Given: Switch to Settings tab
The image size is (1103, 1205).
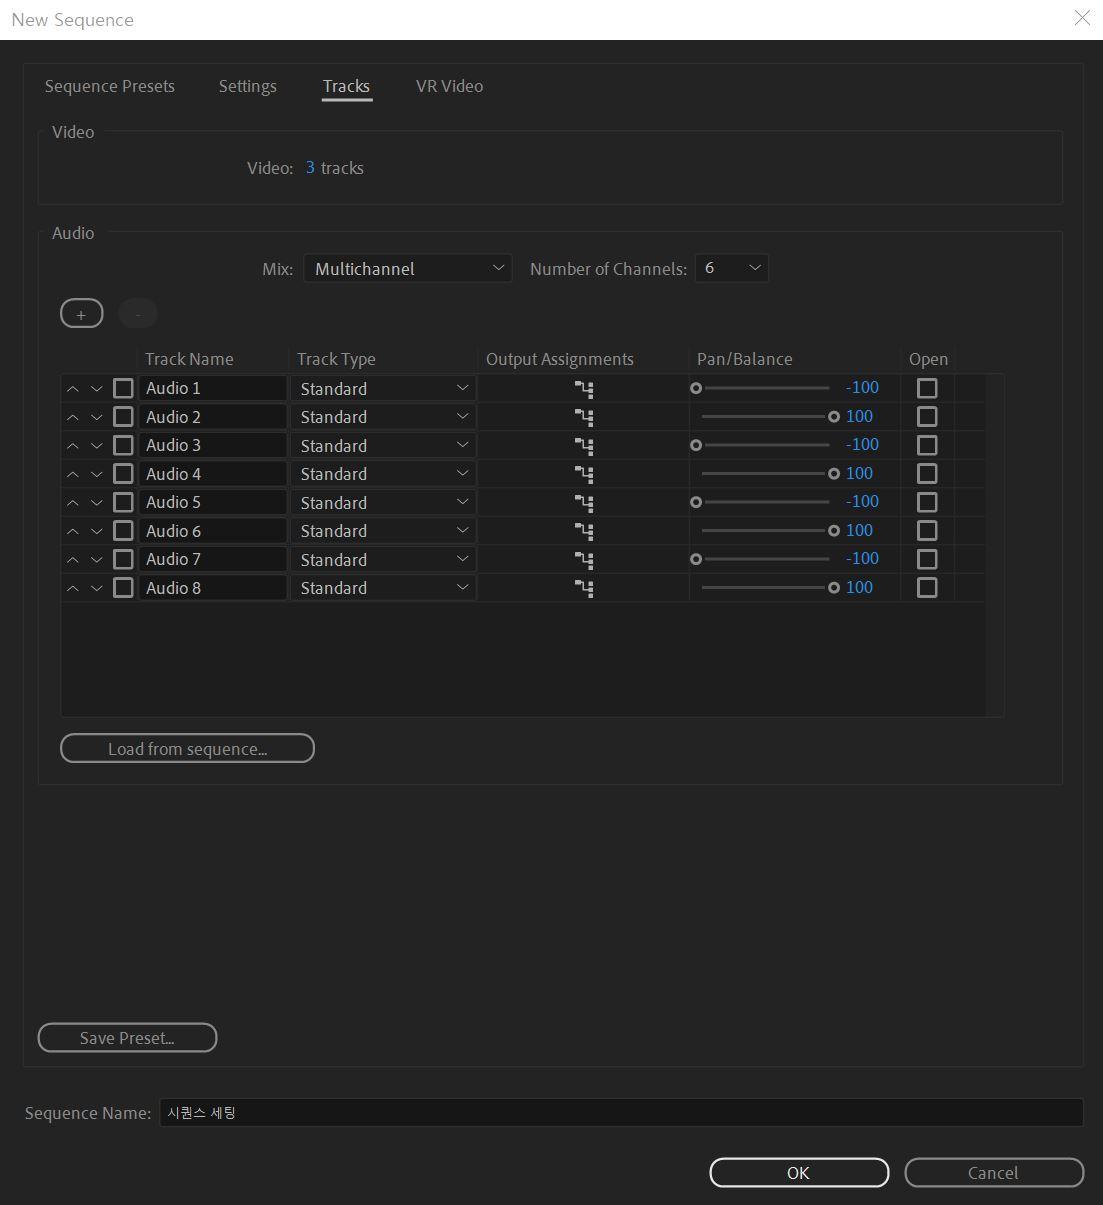Looking at the screenshot, I should 247,86.
